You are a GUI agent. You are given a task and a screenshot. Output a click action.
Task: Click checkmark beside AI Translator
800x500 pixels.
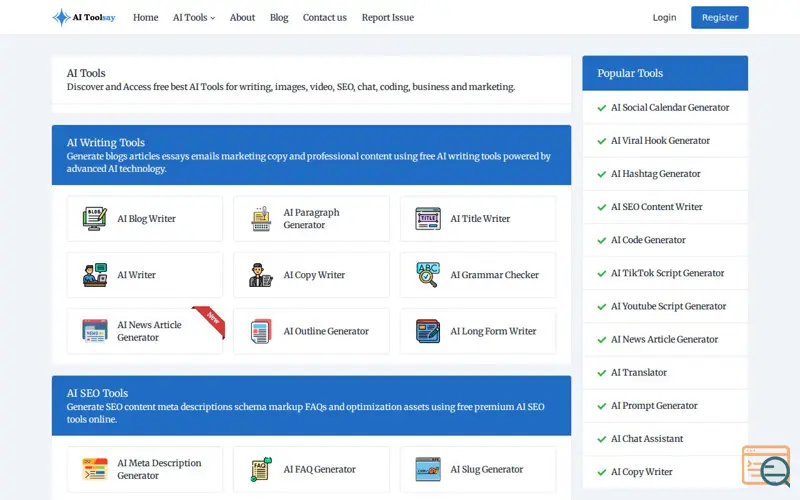click(x=602, y=373)
